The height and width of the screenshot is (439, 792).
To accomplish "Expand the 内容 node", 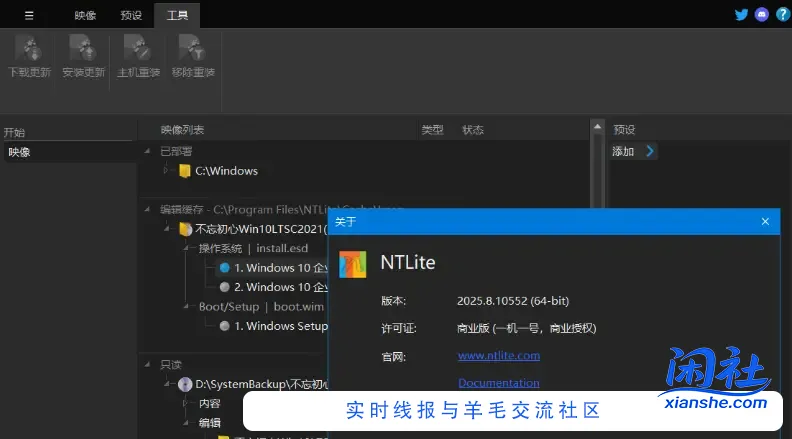I will 186,403.
